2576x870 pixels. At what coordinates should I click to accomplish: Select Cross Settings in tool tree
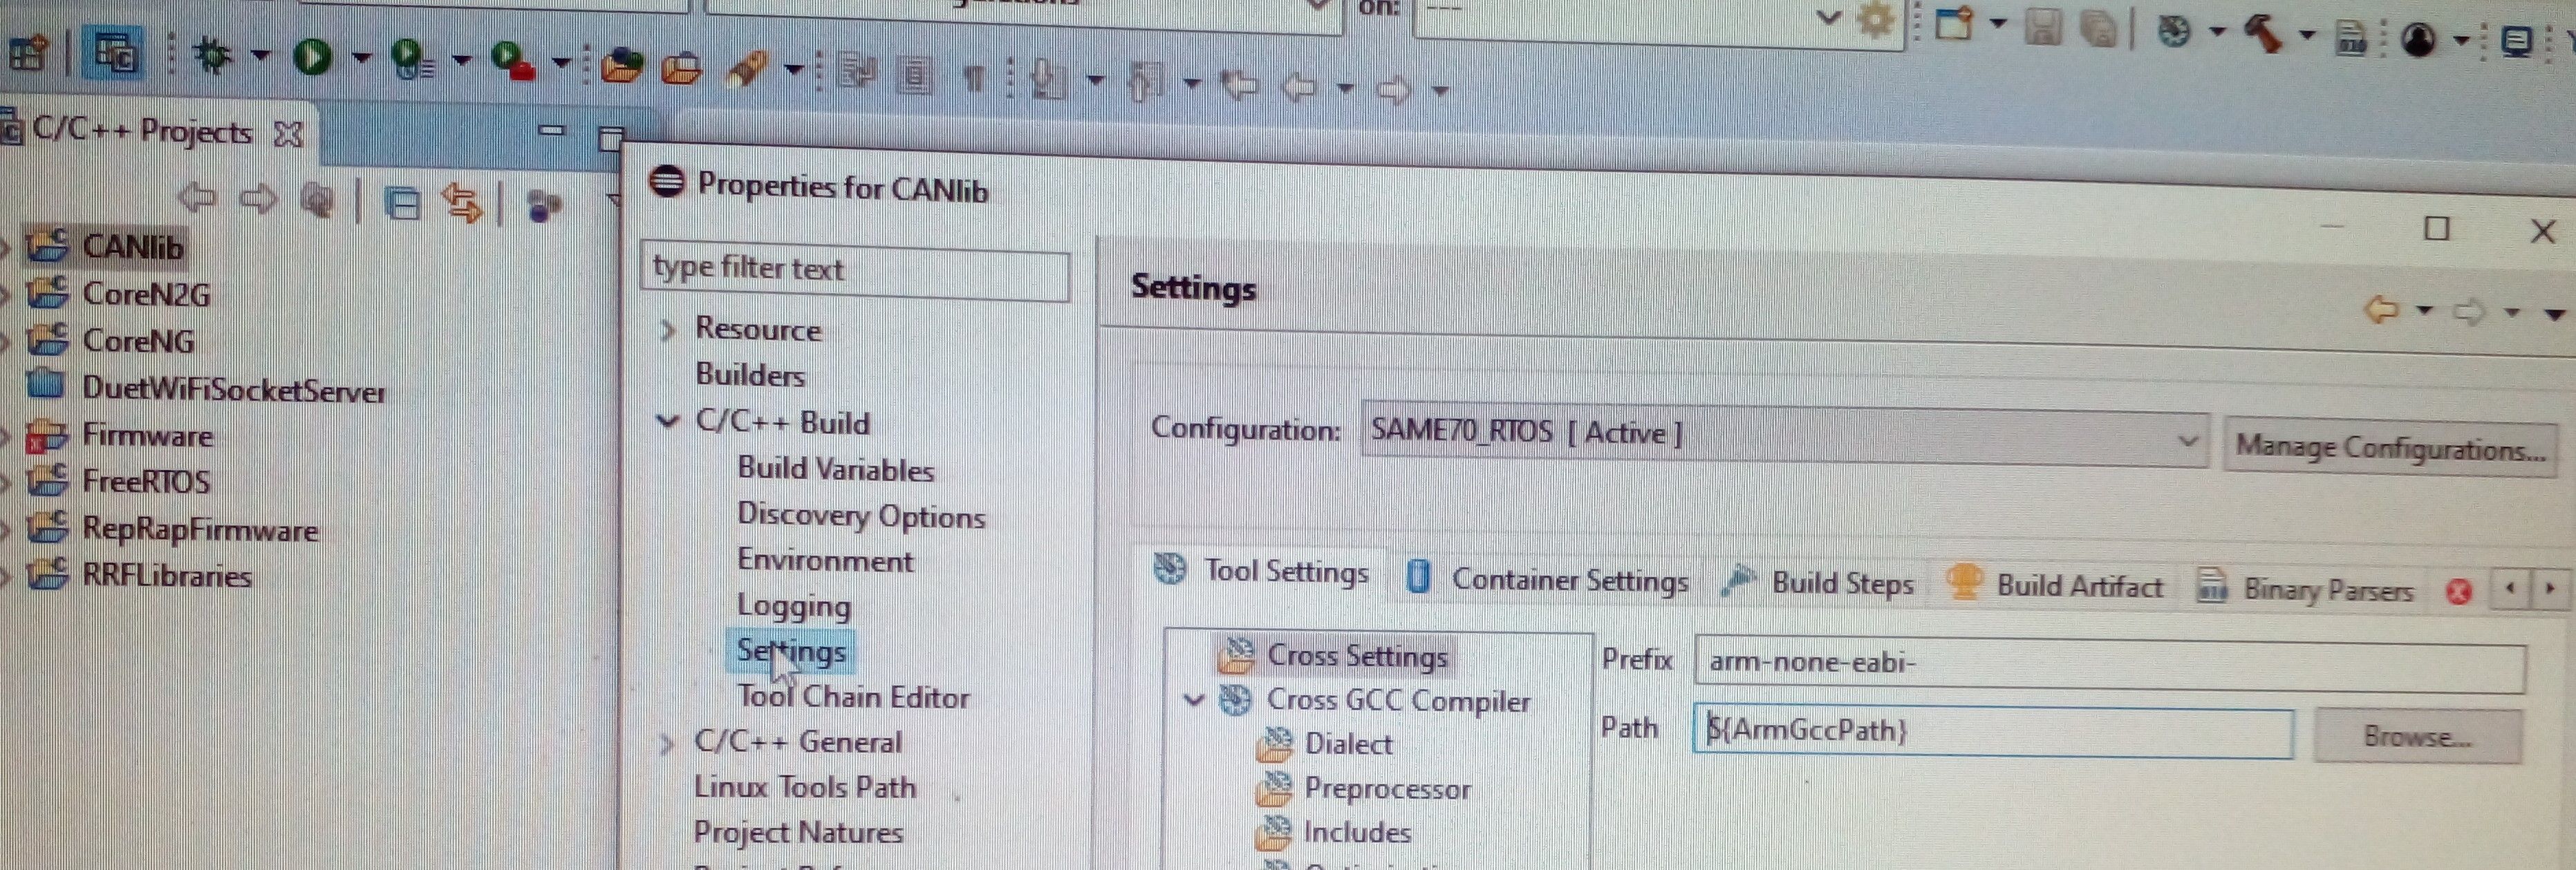[1356, 656]
